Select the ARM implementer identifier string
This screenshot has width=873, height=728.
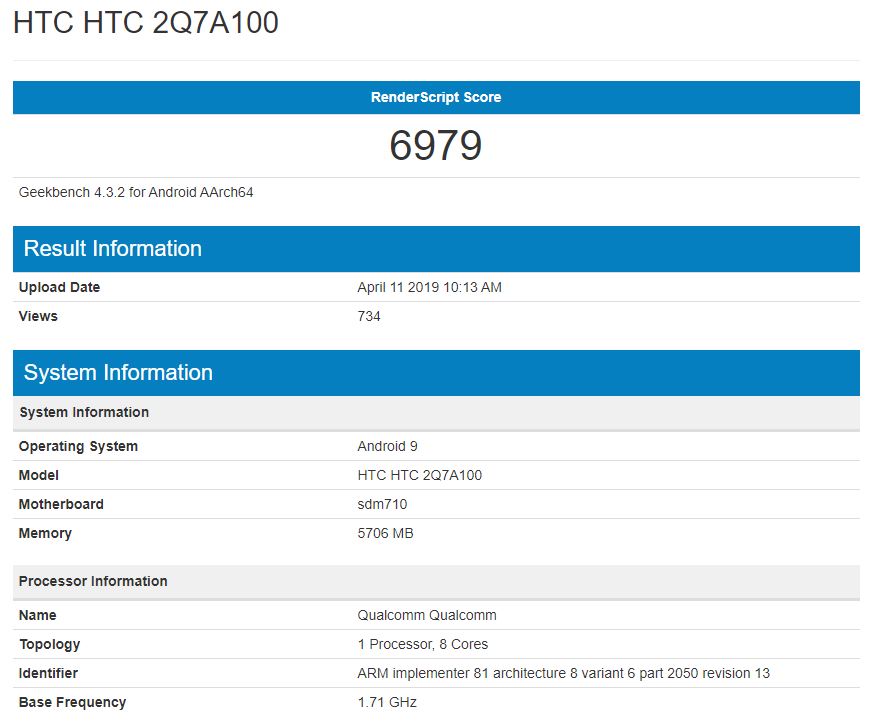pyautogui.click(x=563, y=673)
